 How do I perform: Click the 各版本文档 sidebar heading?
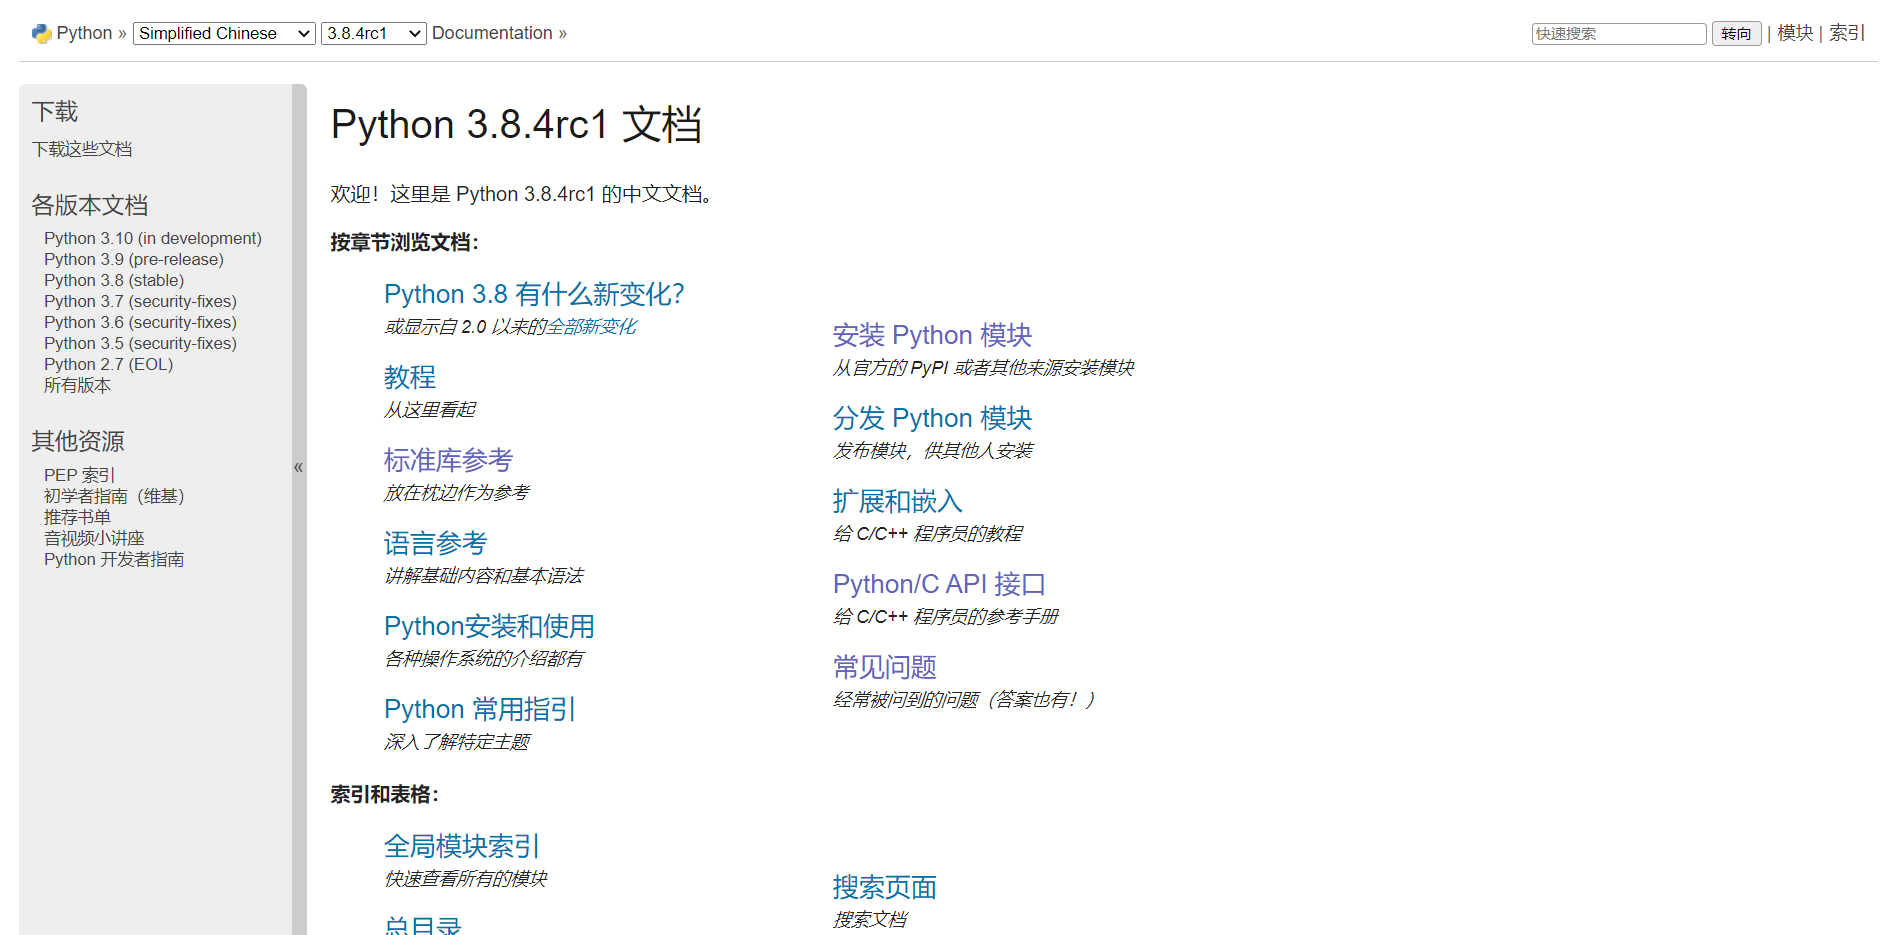90,205
